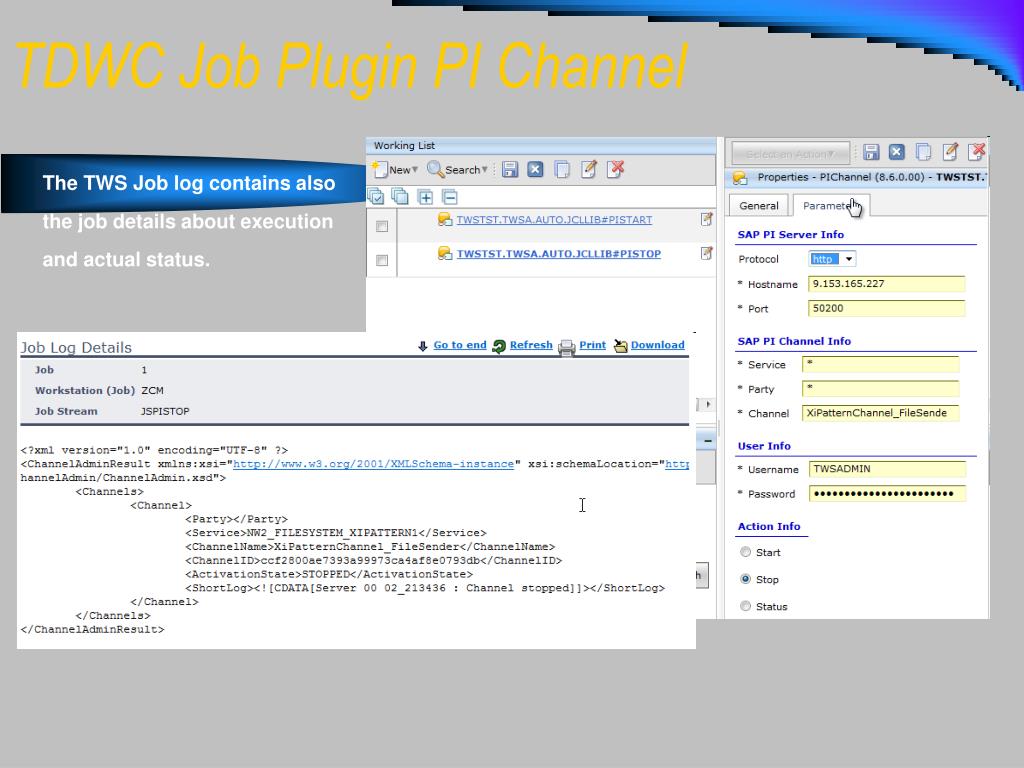Click the Username field
The height and width of the screenshot is (768, 1024).
[x=887, y=469]
